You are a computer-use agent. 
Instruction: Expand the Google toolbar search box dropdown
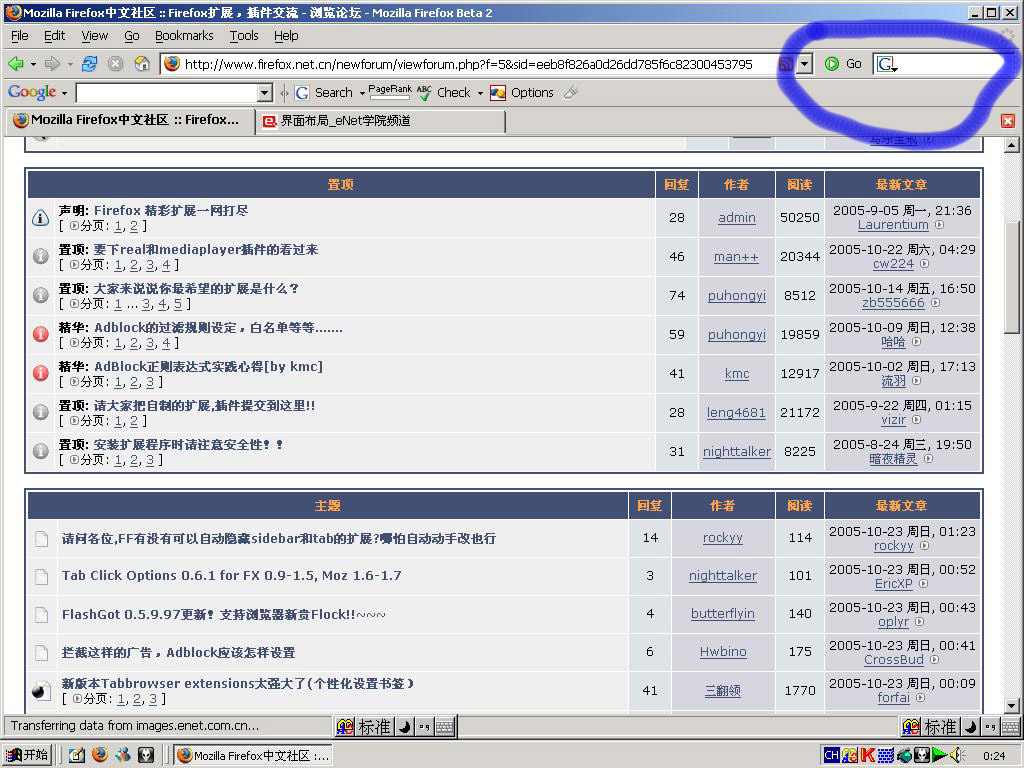pos(265,93)
